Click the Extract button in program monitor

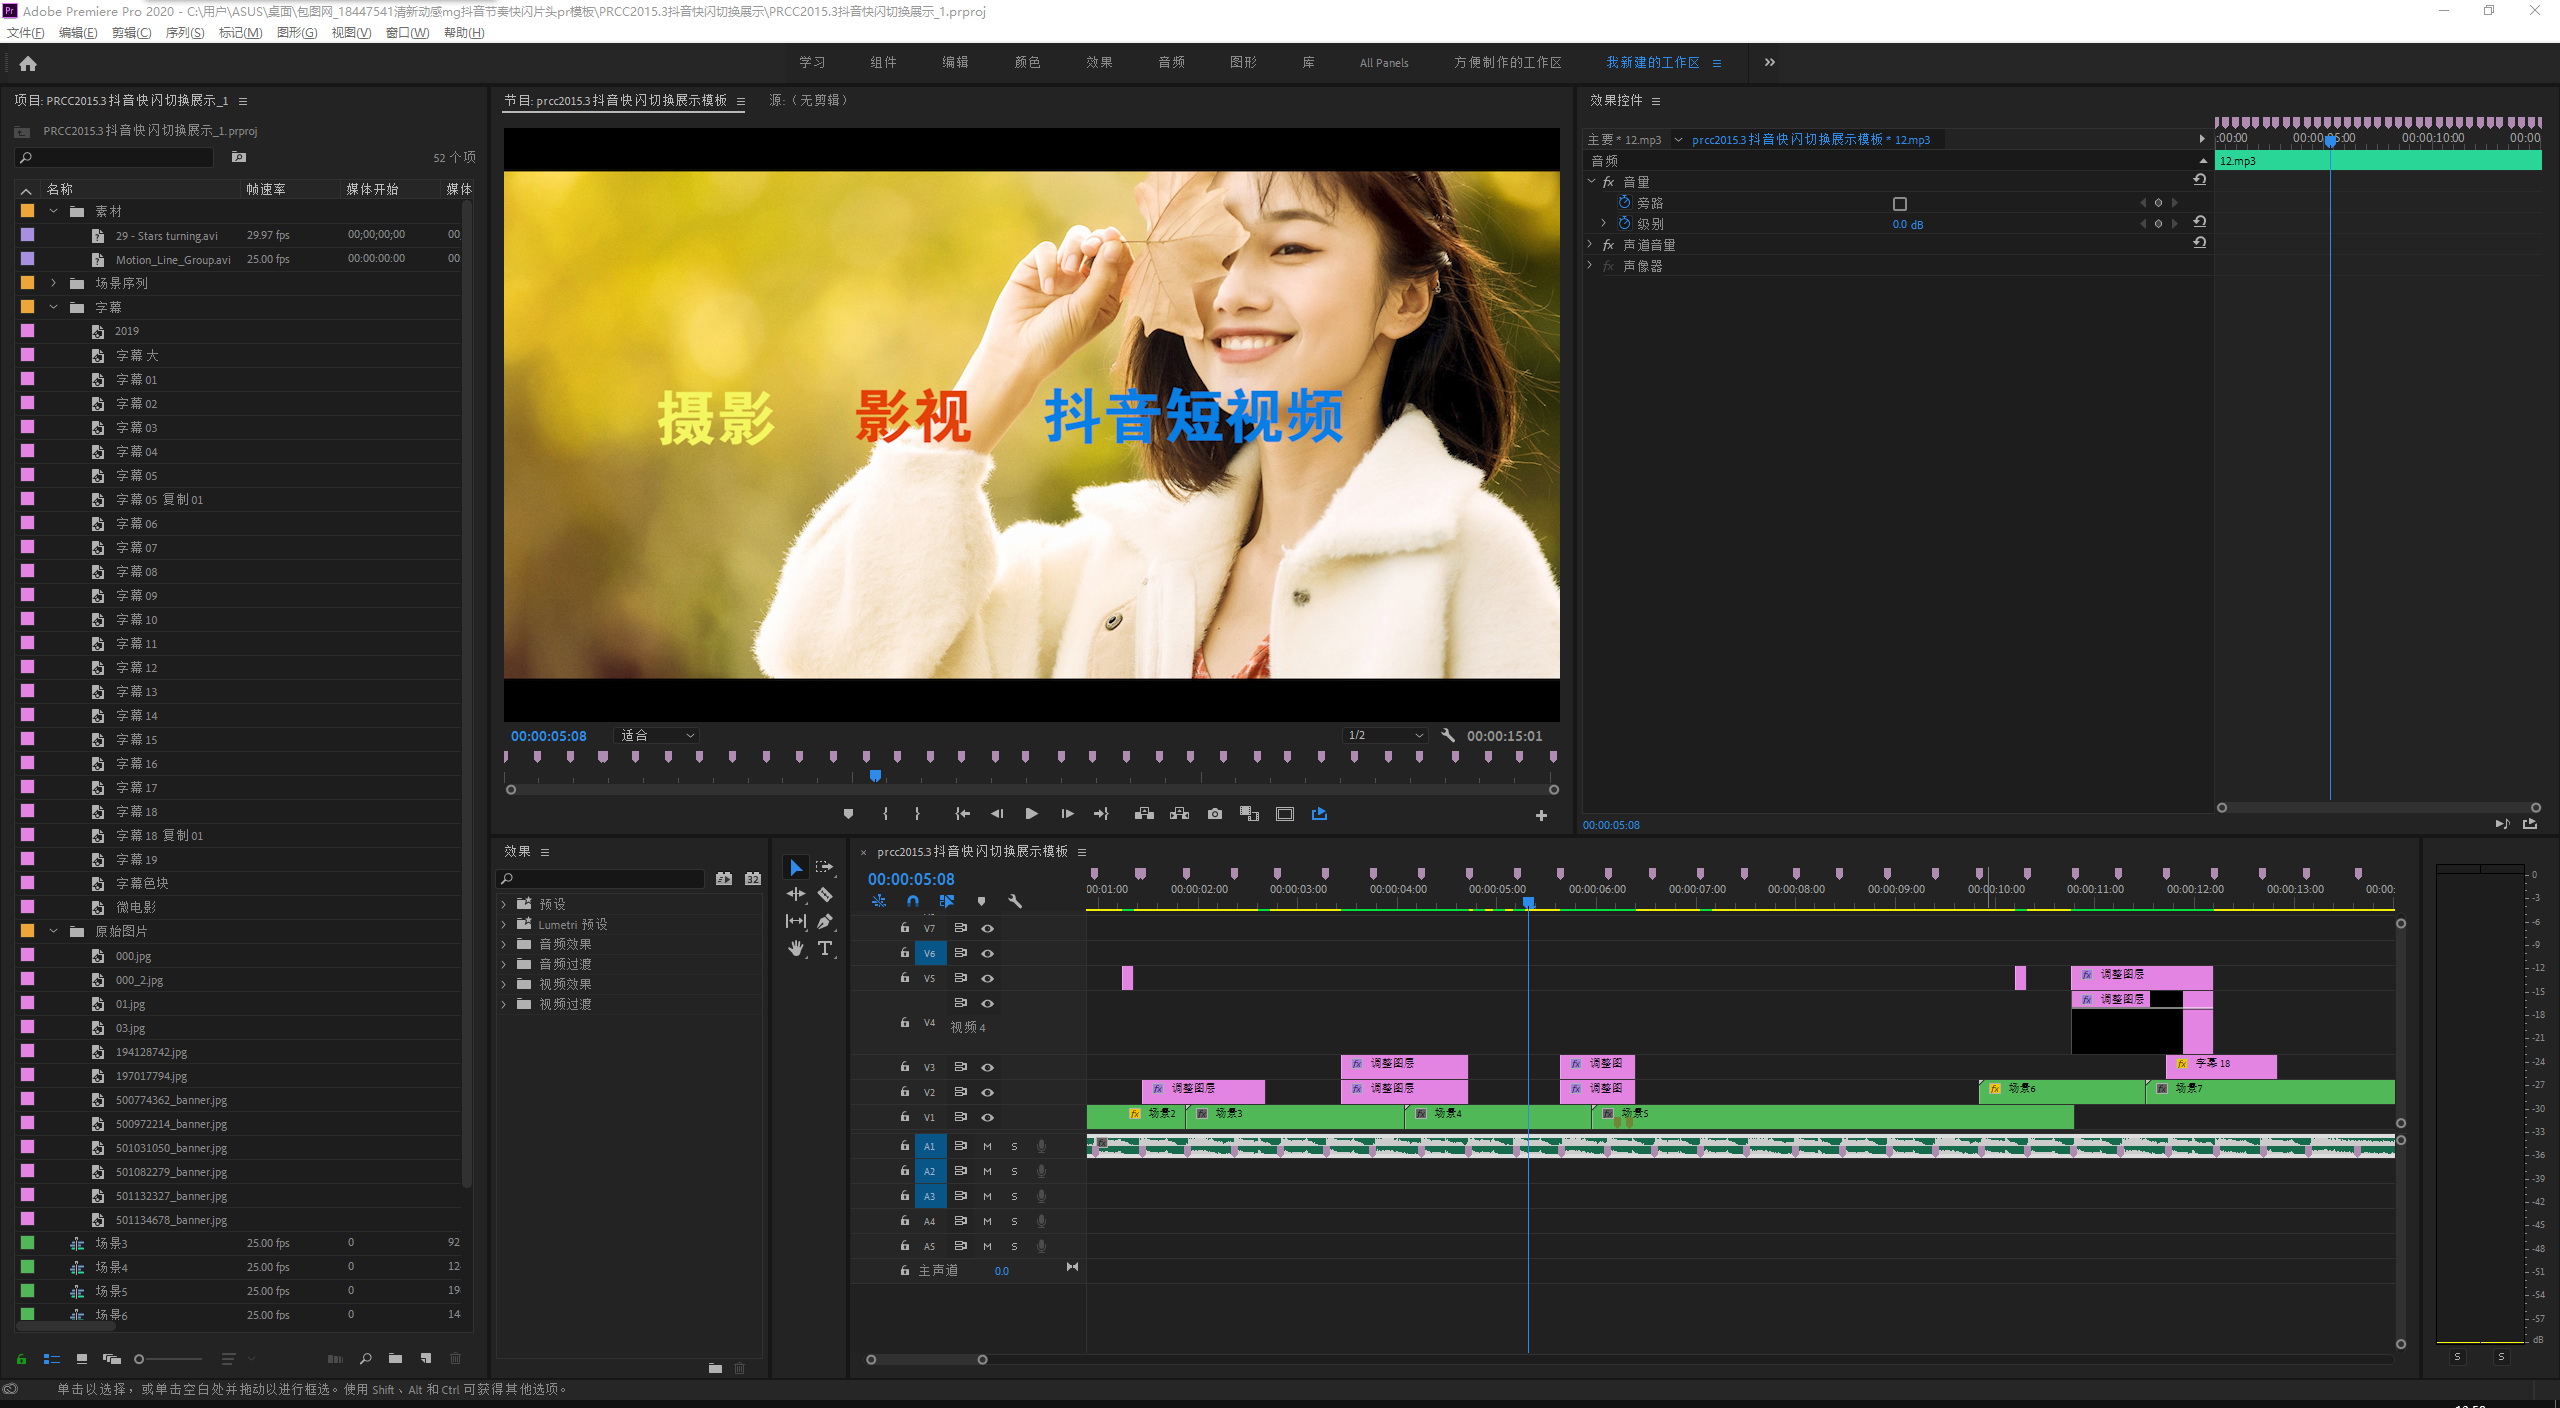[x=1180, y=814]
